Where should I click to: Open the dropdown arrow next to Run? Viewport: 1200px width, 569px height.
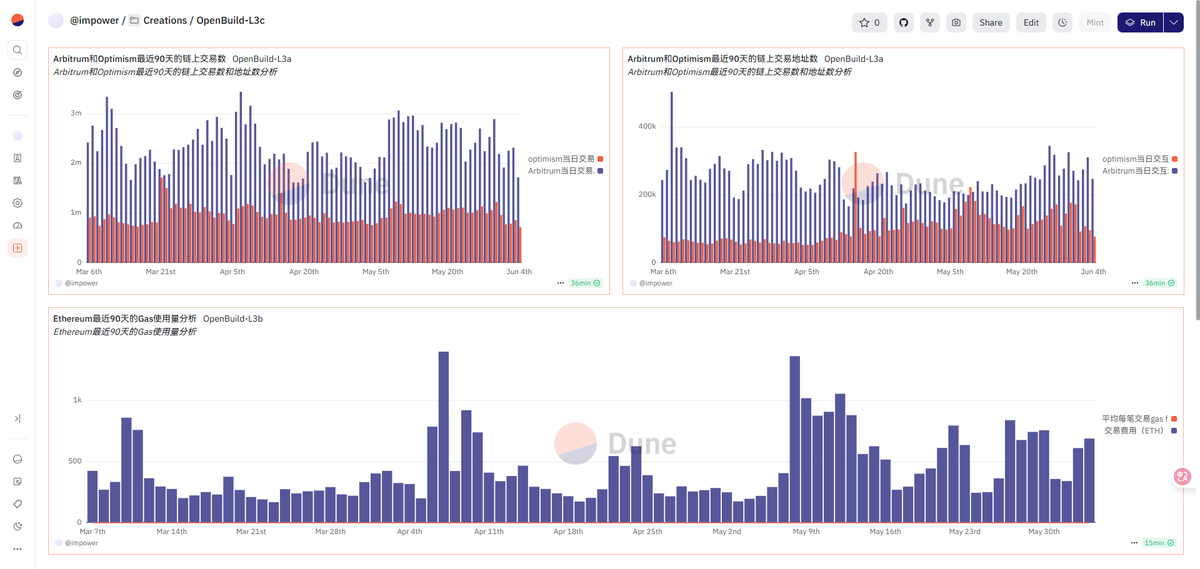point(1173,22)
